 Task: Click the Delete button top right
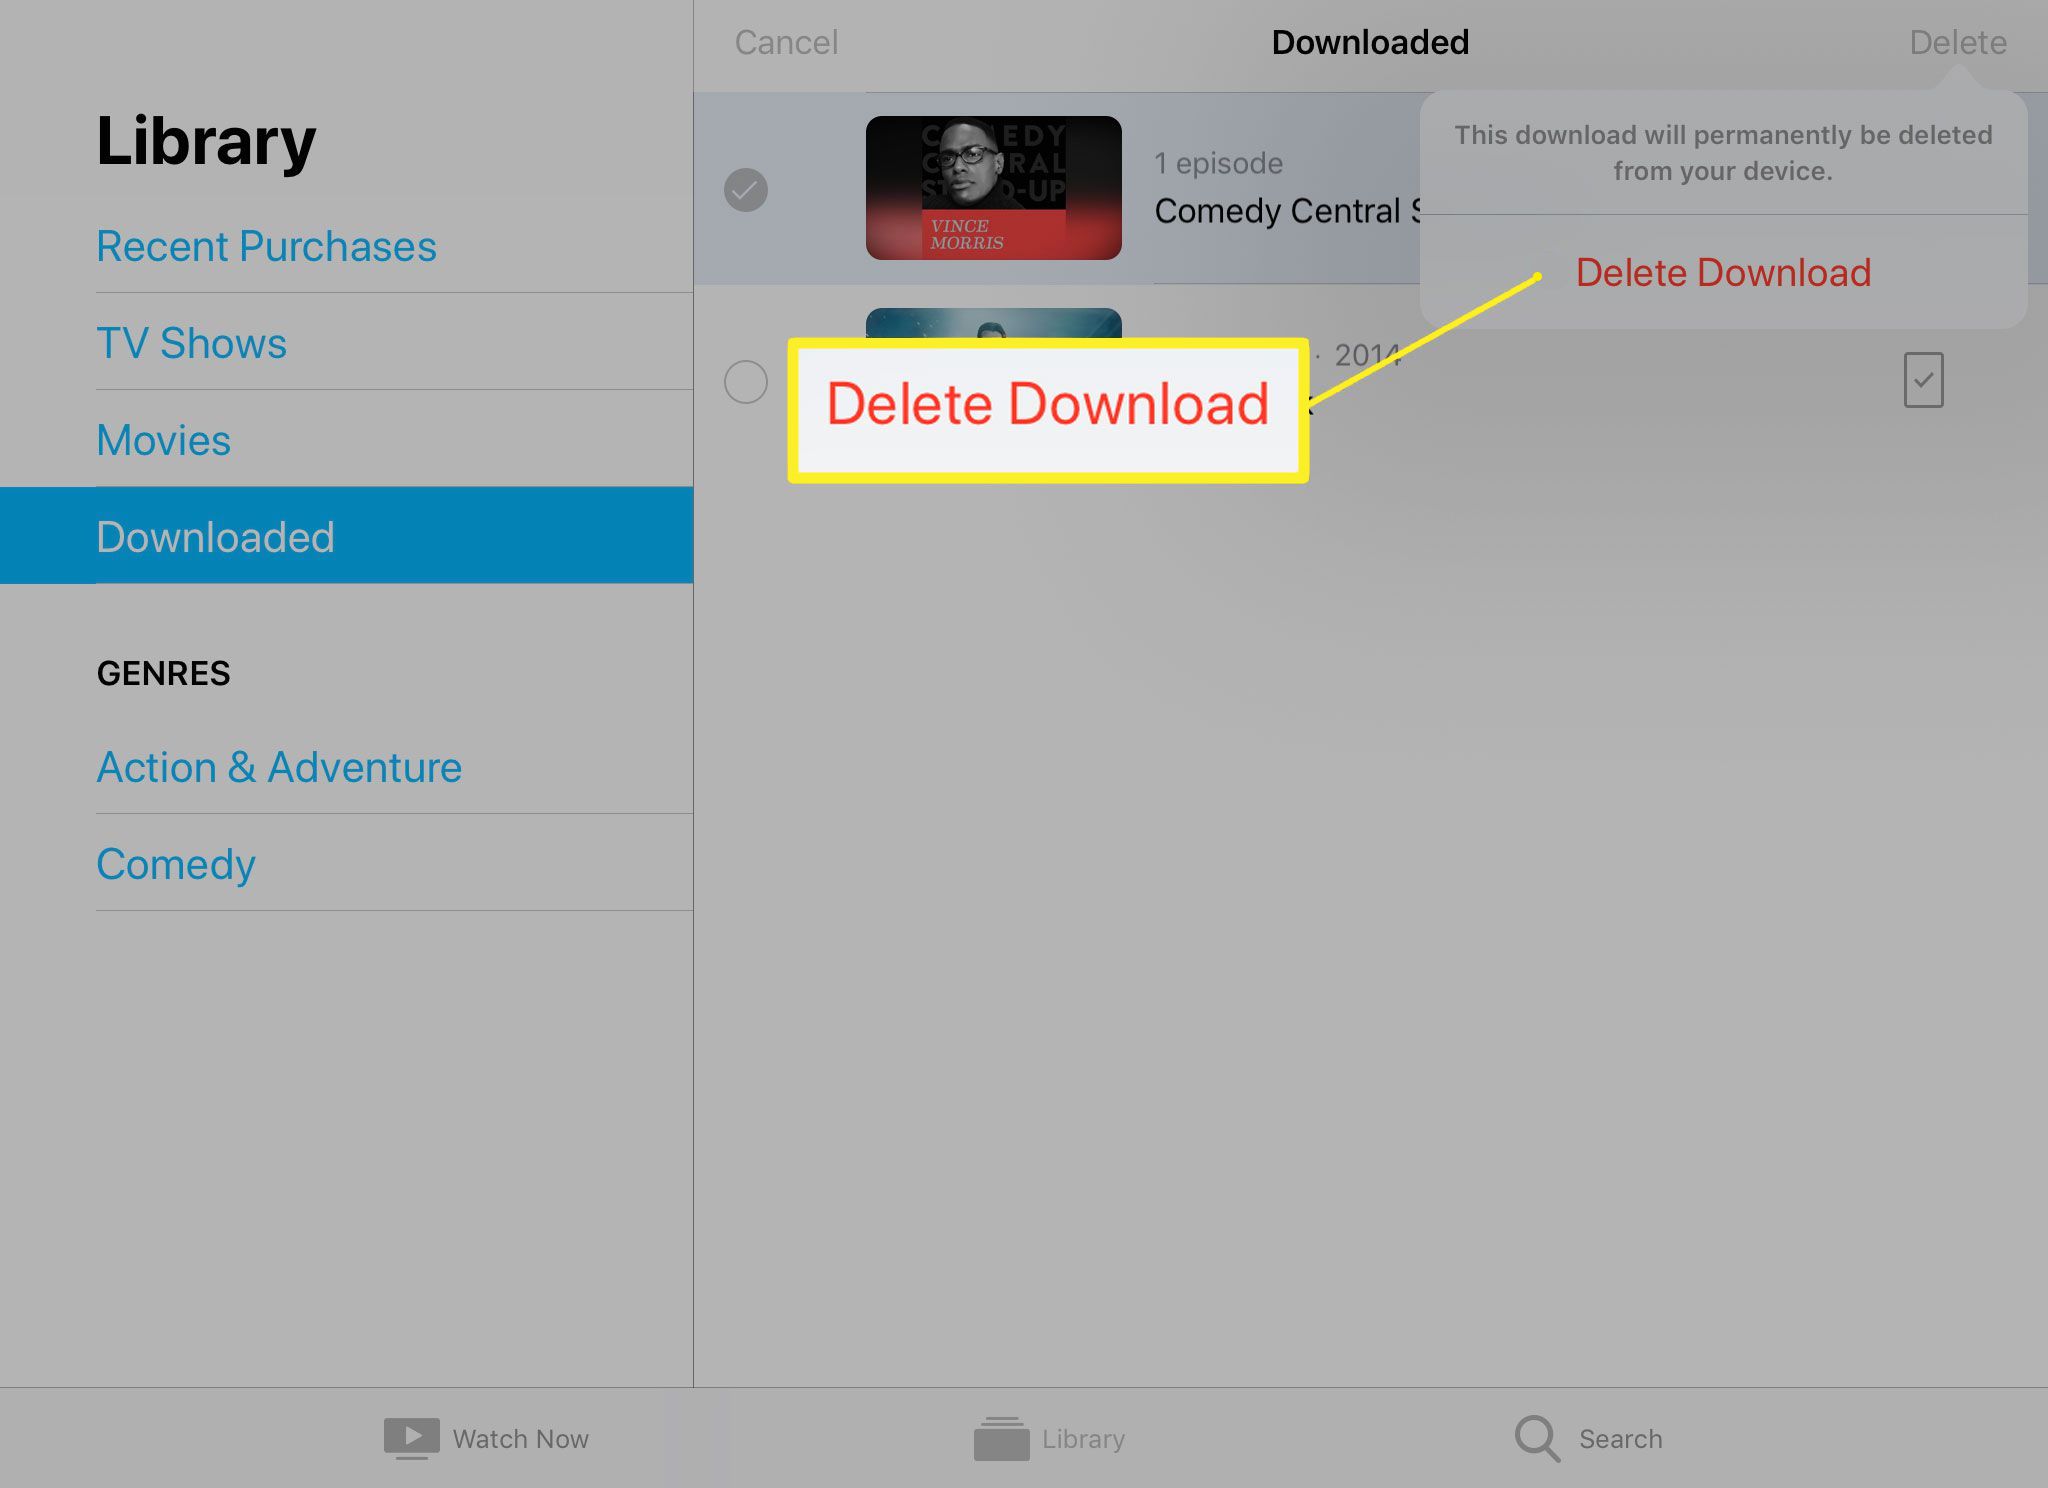[x=1959, y=41]
